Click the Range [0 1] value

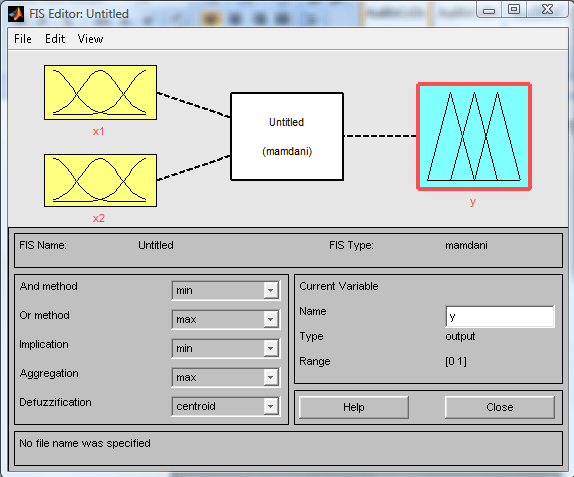(x=456, y=362)
